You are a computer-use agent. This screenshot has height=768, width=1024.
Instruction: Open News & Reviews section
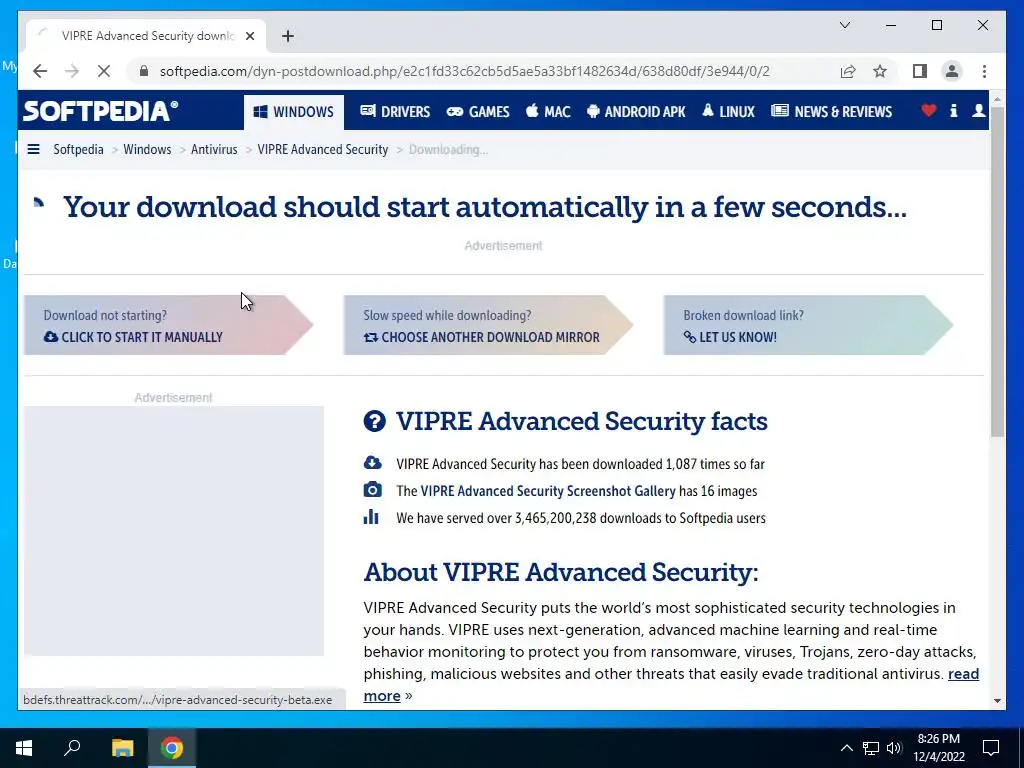click(x=831, y=112)
